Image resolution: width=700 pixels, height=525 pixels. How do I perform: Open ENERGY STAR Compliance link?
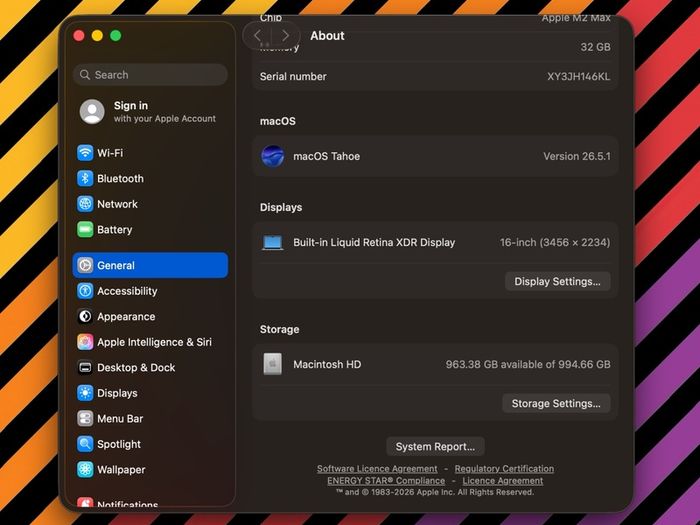(x=386, y=481)
